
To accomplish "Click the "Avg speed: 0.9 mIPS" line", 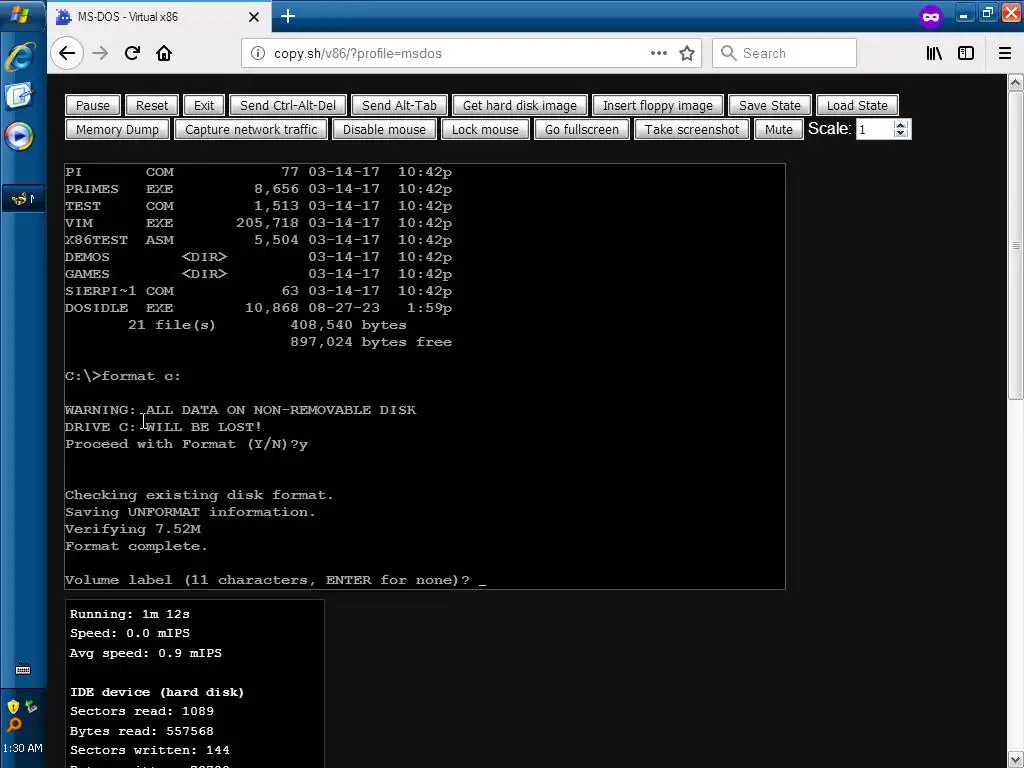I will click(x=146, y=653).
